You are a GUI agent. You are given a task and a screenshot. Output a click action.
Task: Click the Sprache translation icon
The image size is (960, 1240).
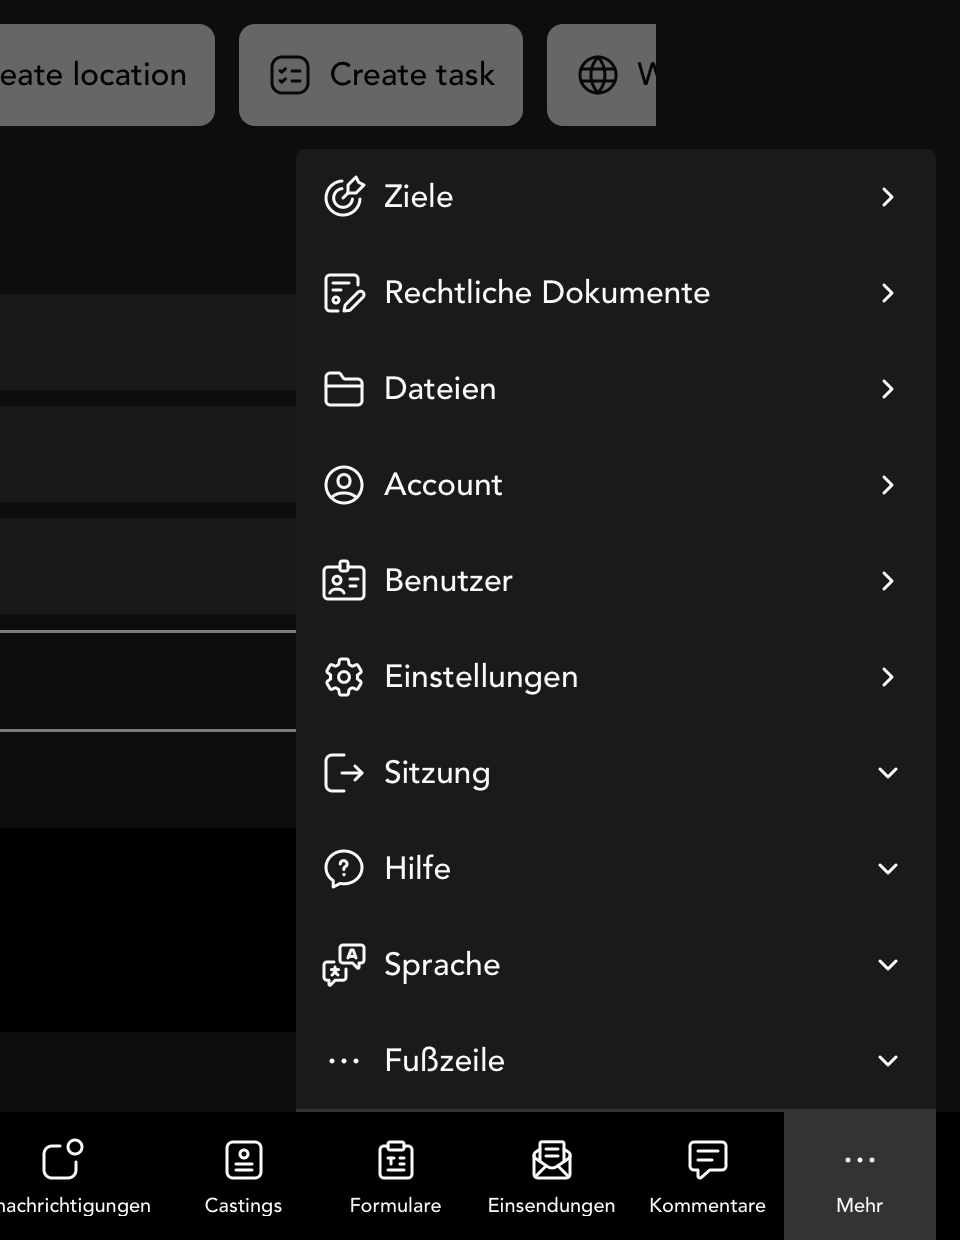(344, 965)
